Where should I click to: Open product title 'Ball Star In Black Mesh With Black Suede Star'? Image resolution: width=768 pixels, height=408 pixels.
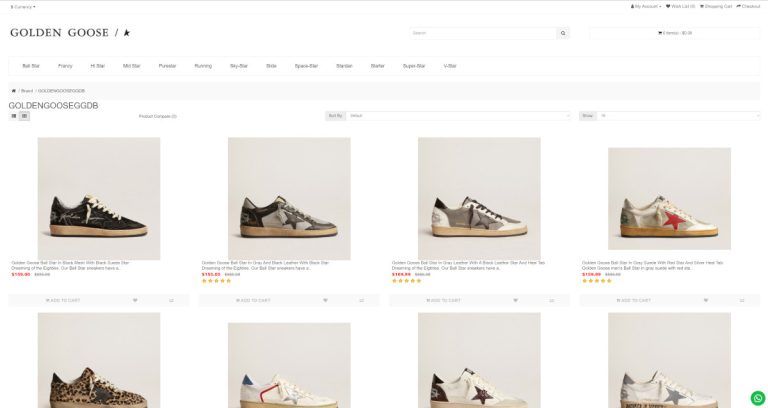70,263
